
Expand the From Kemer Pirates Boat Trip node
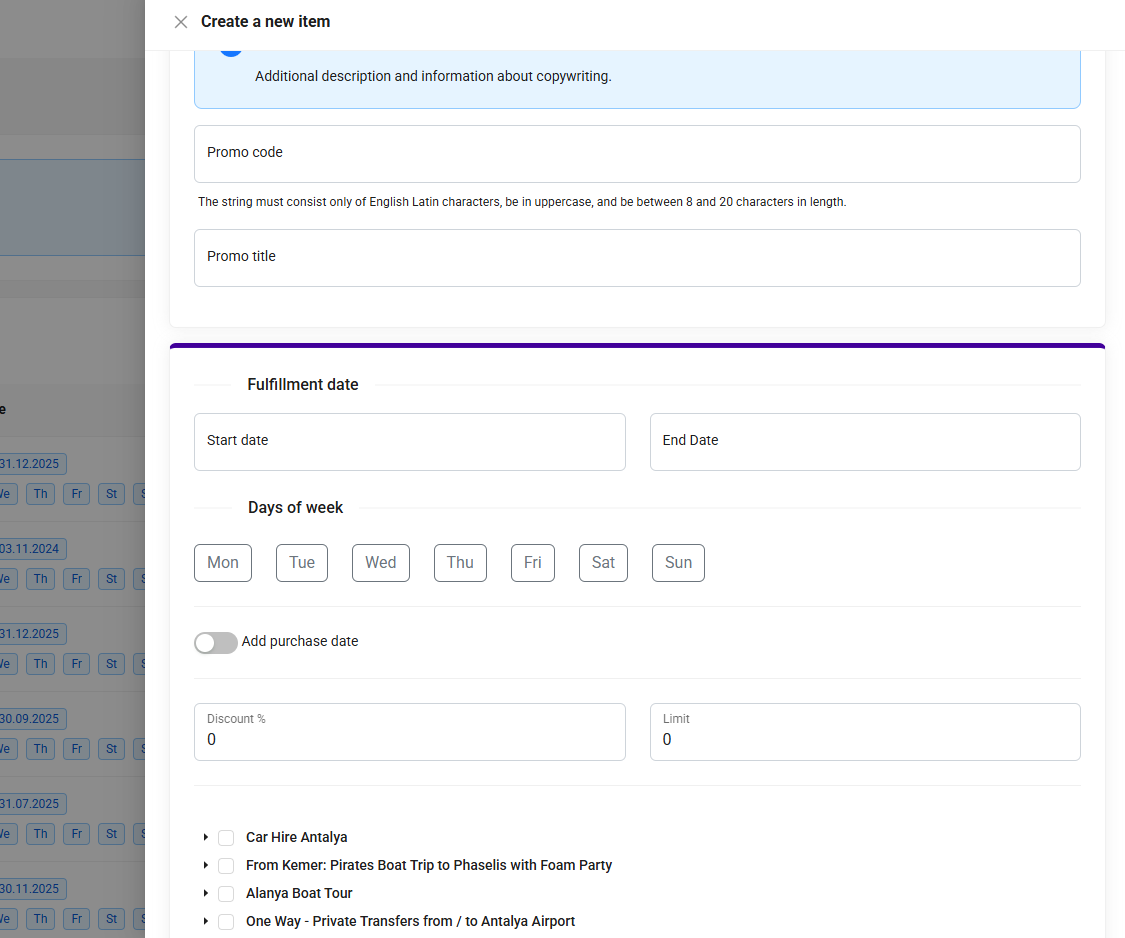point(205,865)
